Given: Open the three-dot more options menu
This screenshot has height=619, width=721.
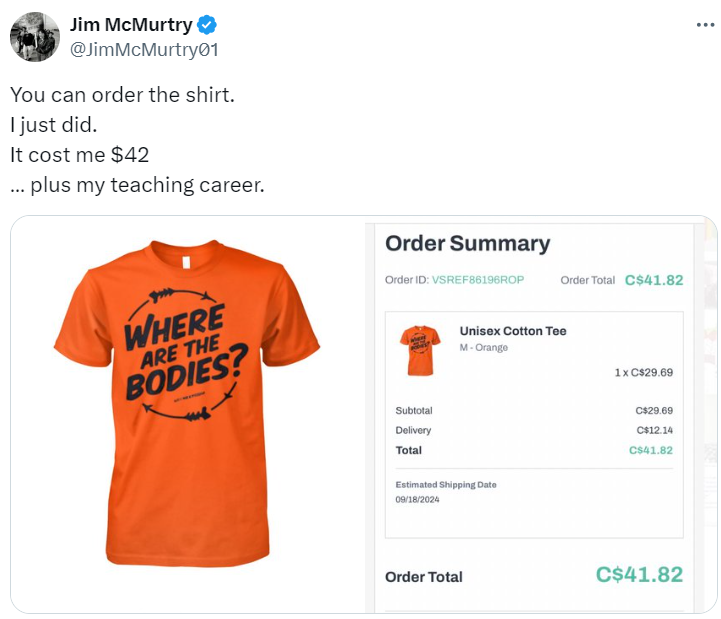Looking at the screenshot, I should click(x=705, y=25).
